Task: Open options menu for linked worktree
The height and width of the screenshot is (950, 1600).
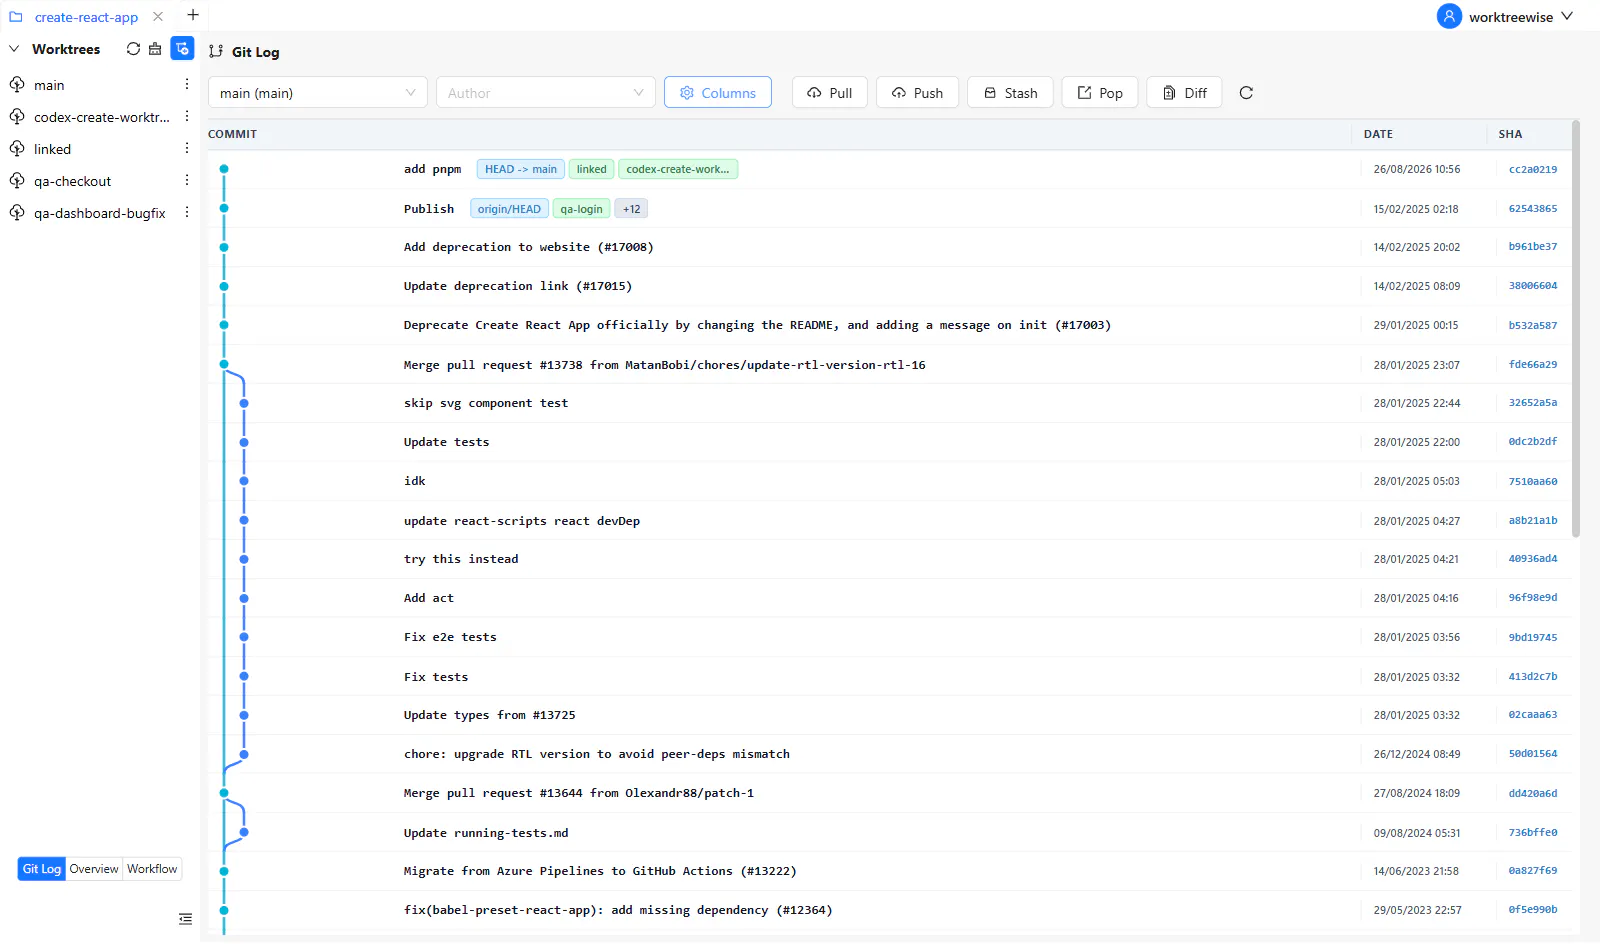Action: (187, 149)
